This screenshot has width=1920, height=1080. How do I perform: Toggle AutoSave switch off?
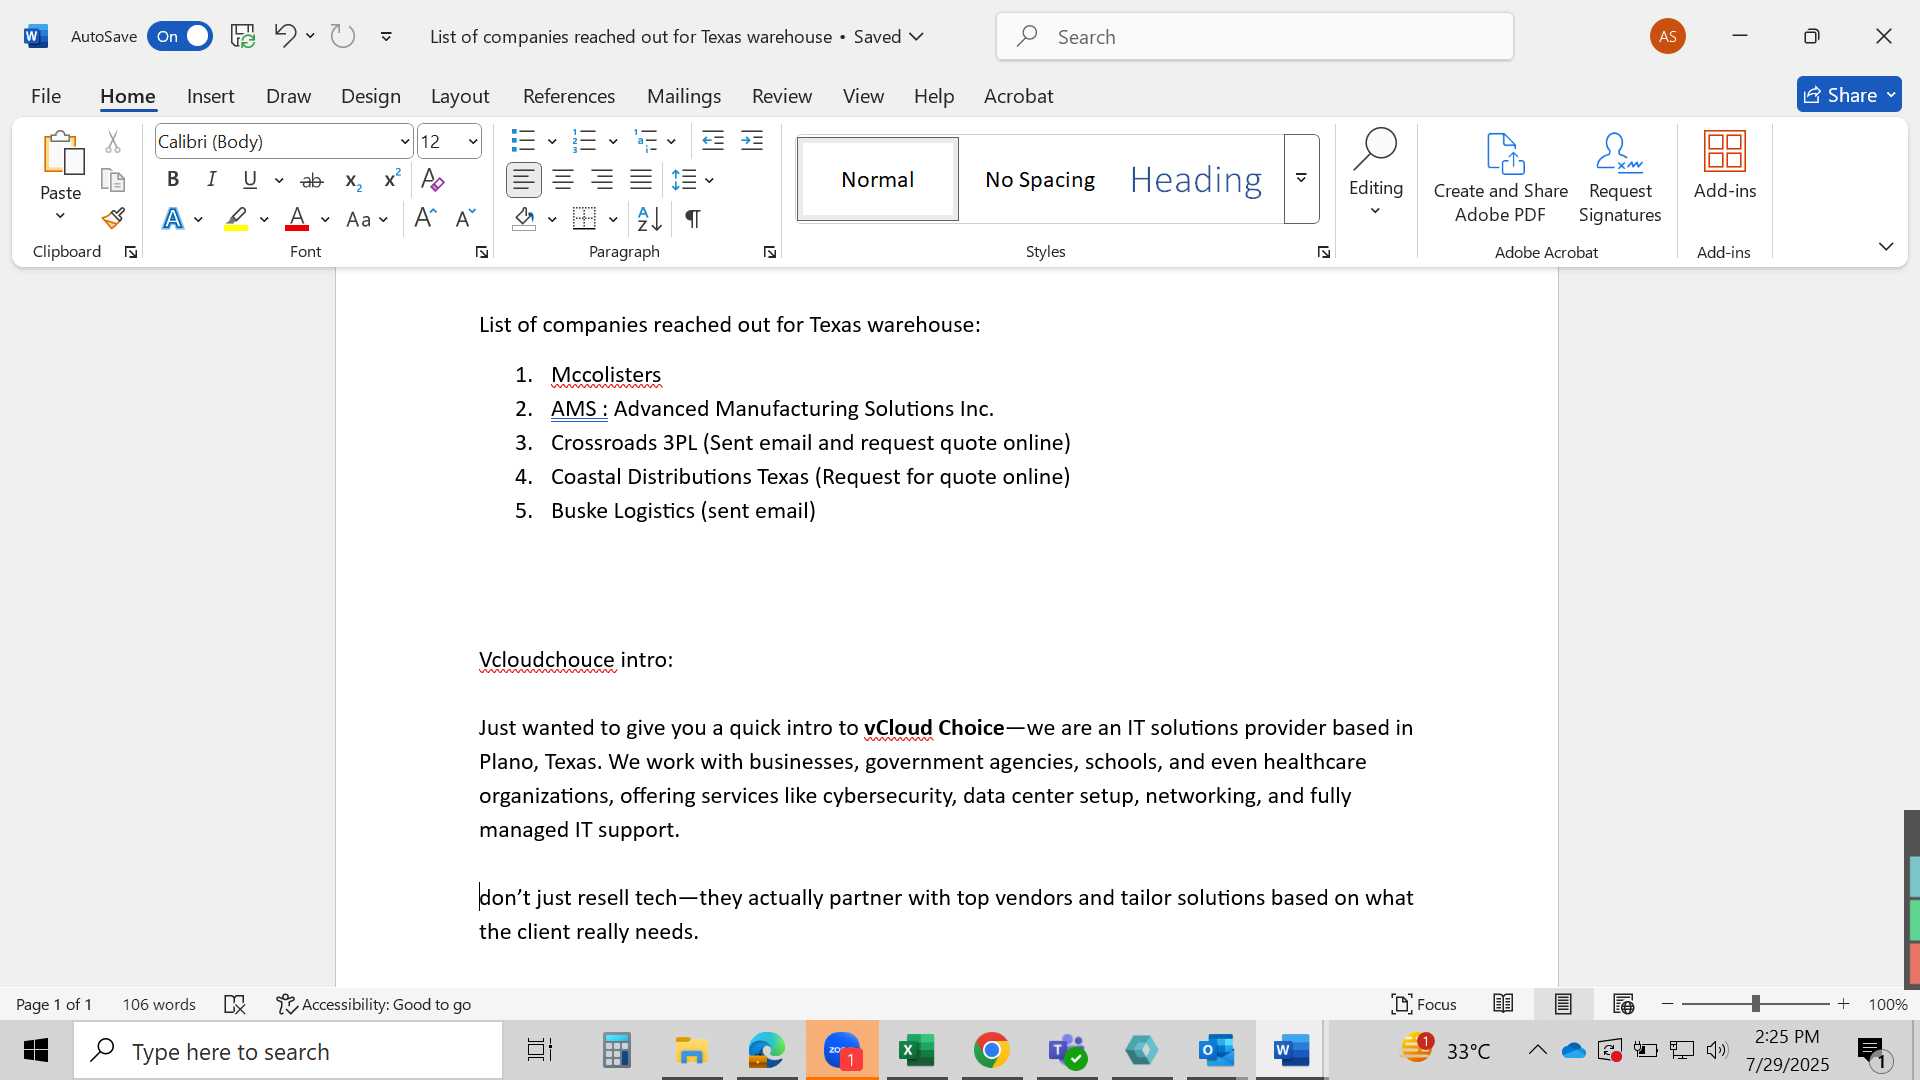[x=180, y=36]
